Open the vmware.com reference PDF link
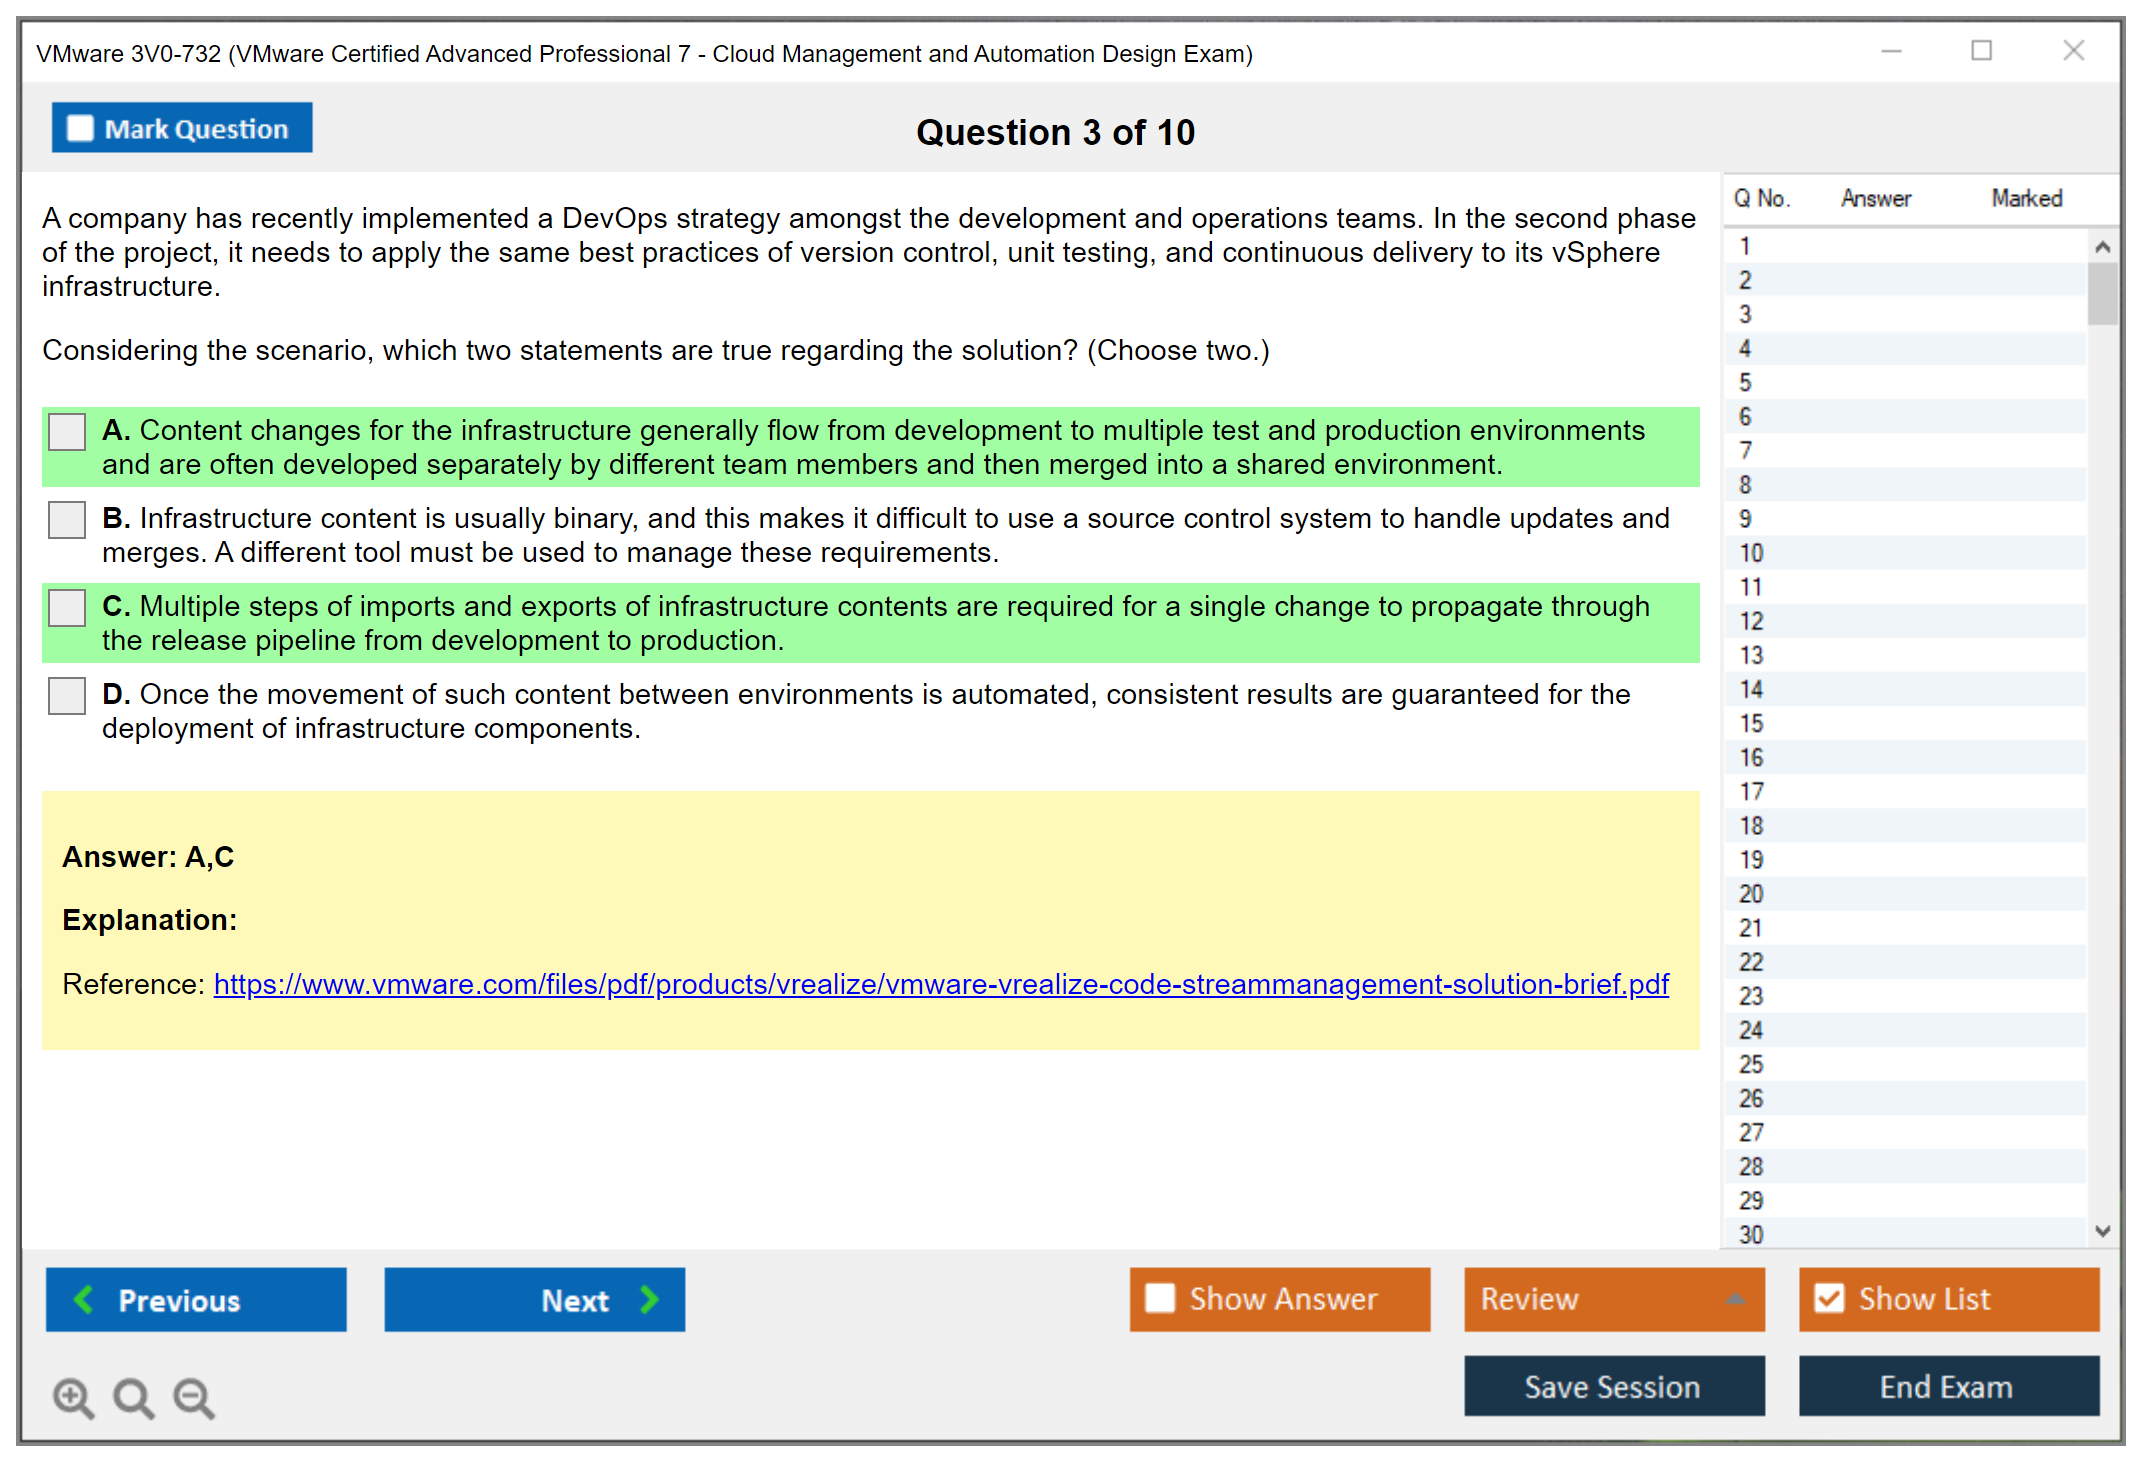 point(940,984)
